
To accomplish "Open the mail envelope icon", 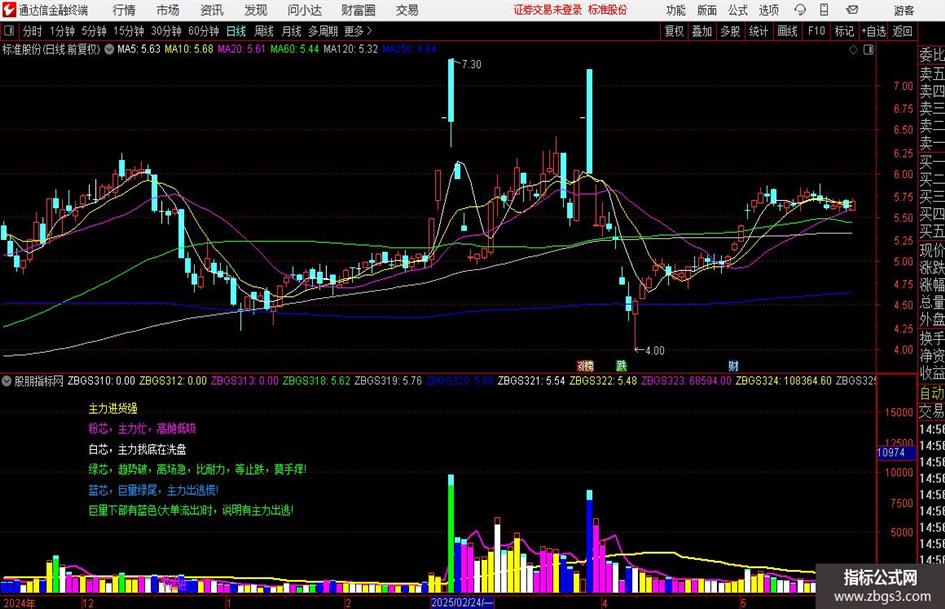I will click(852, 10).
